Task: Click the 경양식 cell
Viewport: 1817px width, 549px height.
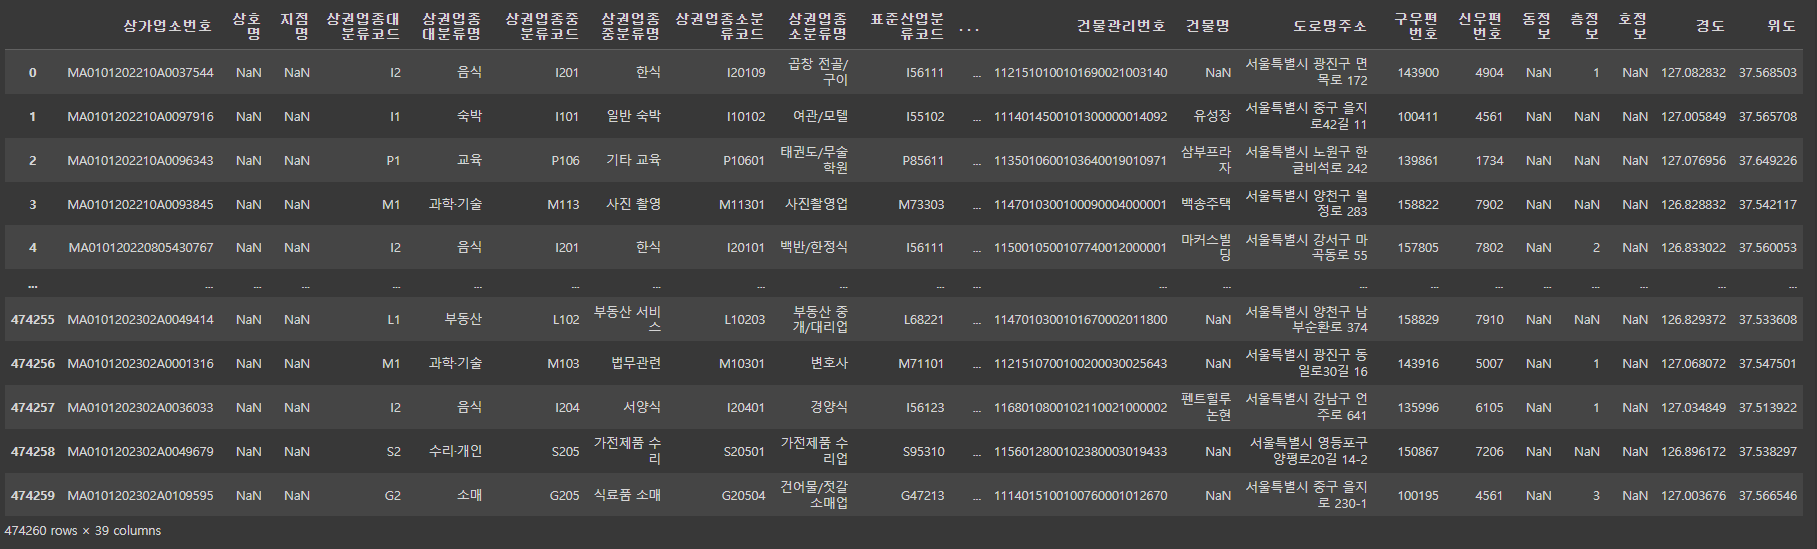Action: coord(829,407)
